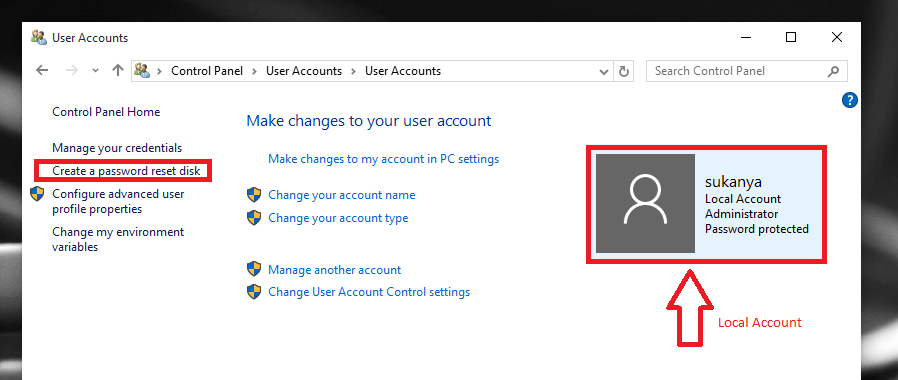Image resolution: width=898 pixels, height=380 pixels.
Task: Expand chevron after Control Panel breadcrumb
Action: (254, 71)
